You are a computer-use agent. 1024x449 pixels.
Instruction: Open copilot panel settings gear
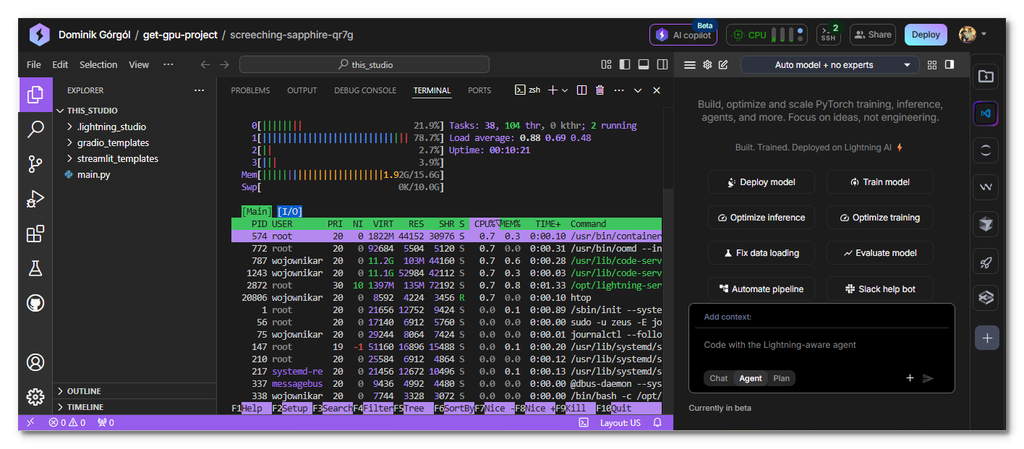(707, 65)
